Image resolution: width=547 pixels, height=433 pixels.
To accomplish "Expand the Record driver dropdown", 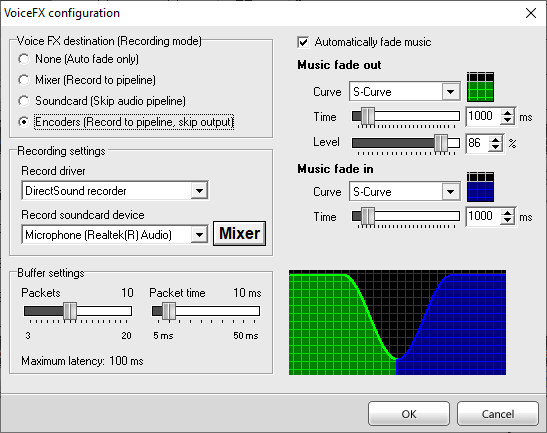I will click(199, 191).
